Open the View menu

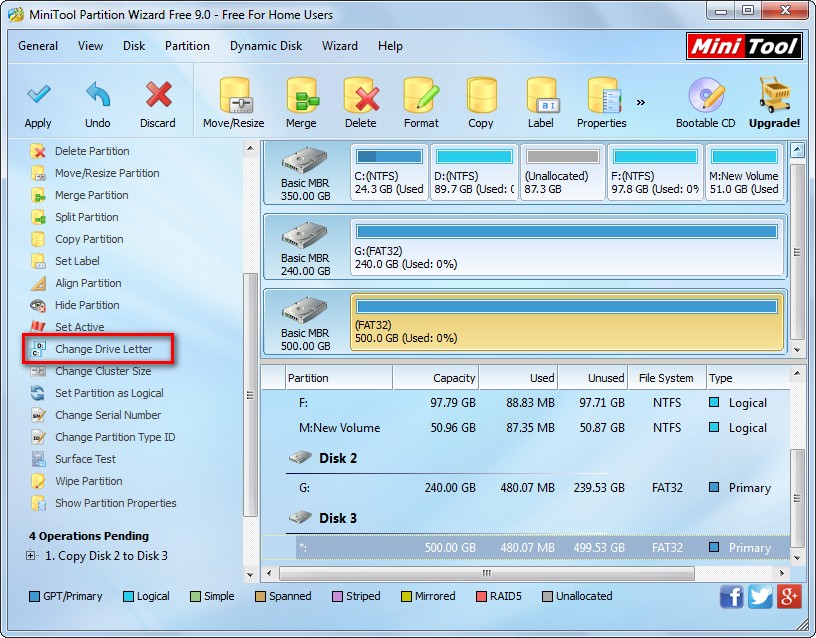click(91, 46)
